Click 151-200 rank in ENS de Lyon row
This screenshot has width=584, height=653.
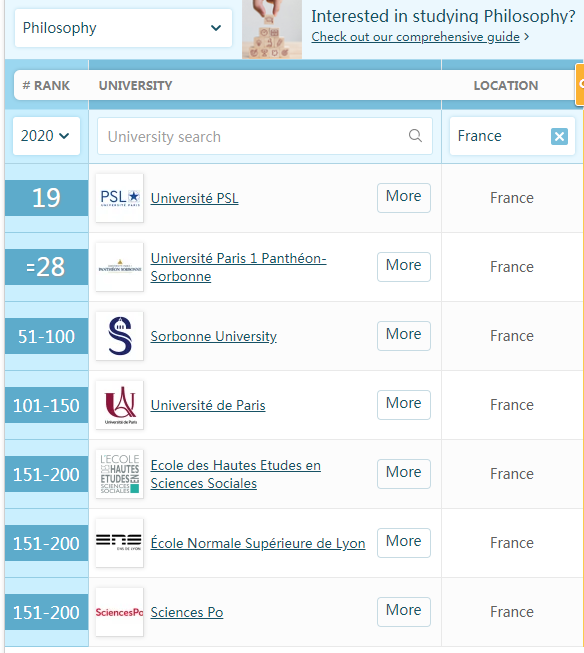click(46, 543)
